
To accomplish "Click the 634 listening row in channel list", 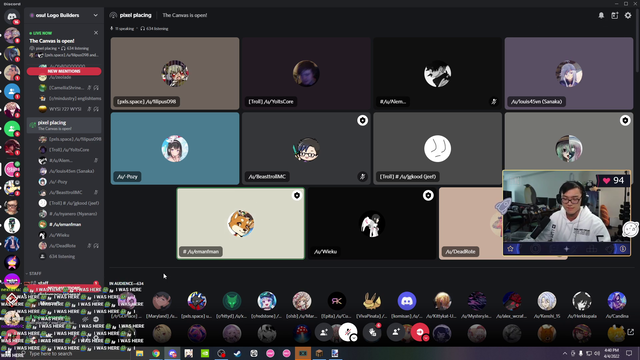I will [65, 256].
